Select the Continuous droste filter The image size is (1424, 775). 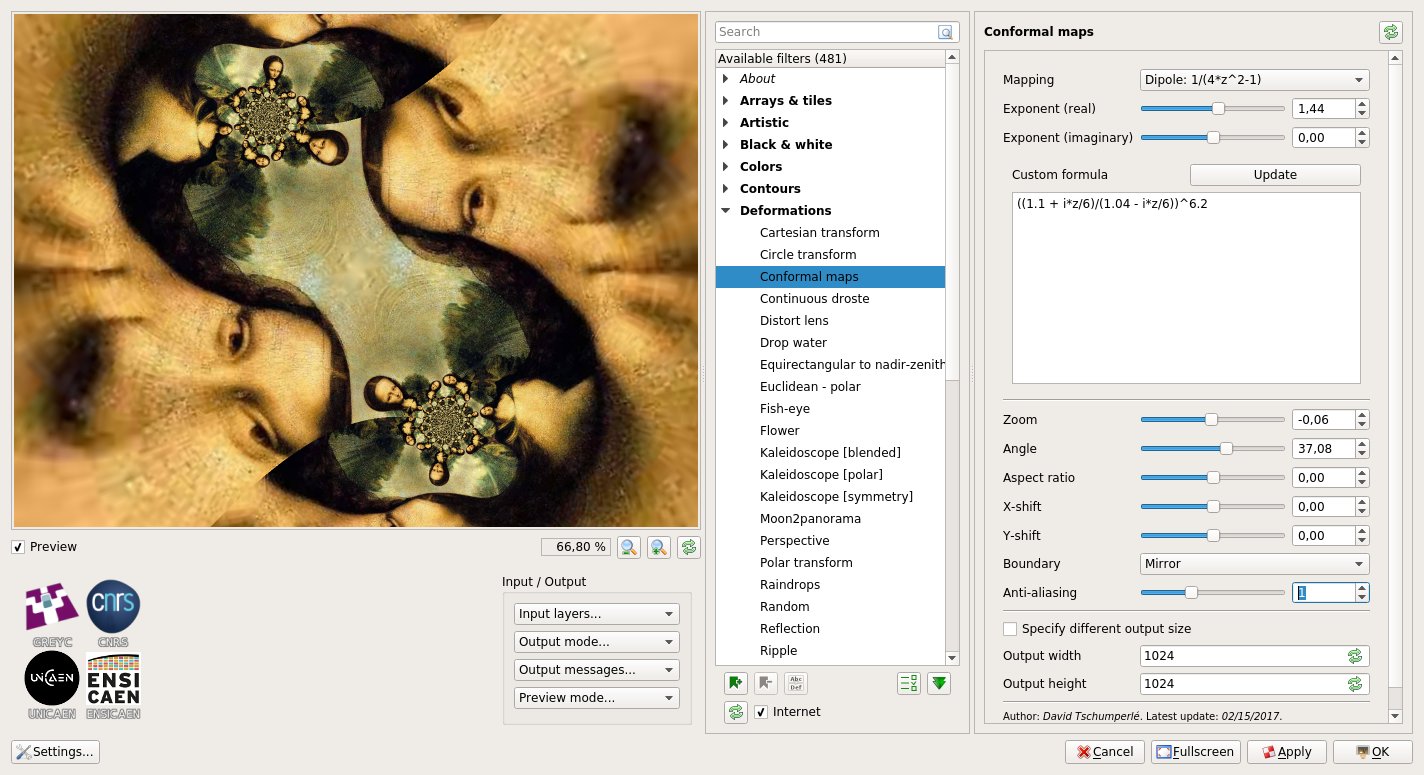[814, 299]
